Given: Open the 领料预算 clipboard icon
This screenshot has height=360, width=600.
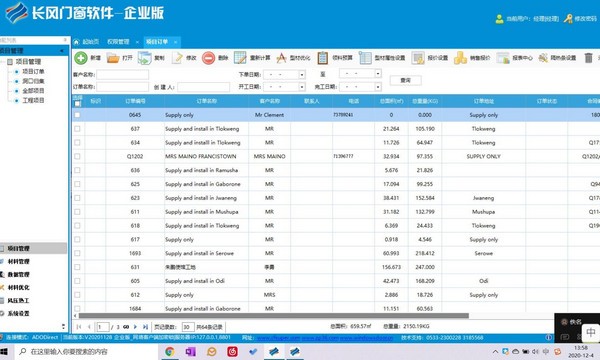Looking at the screenshot, I should (323, 58).
